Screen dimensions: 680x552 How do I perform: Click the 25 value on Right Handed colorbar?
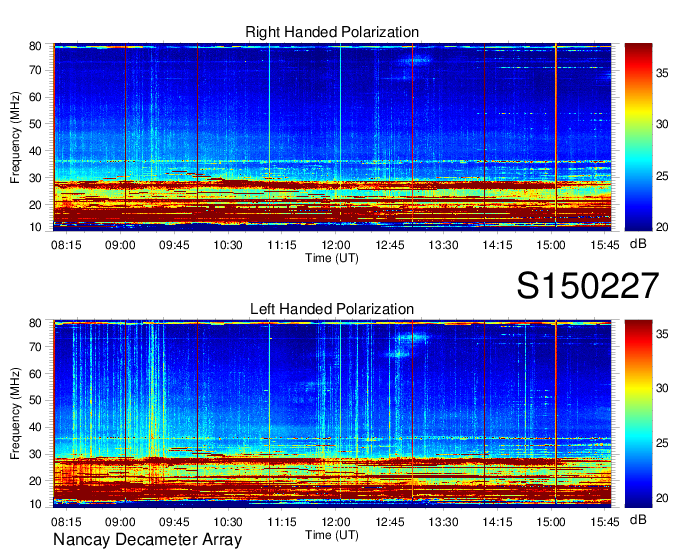click(662, 176)
